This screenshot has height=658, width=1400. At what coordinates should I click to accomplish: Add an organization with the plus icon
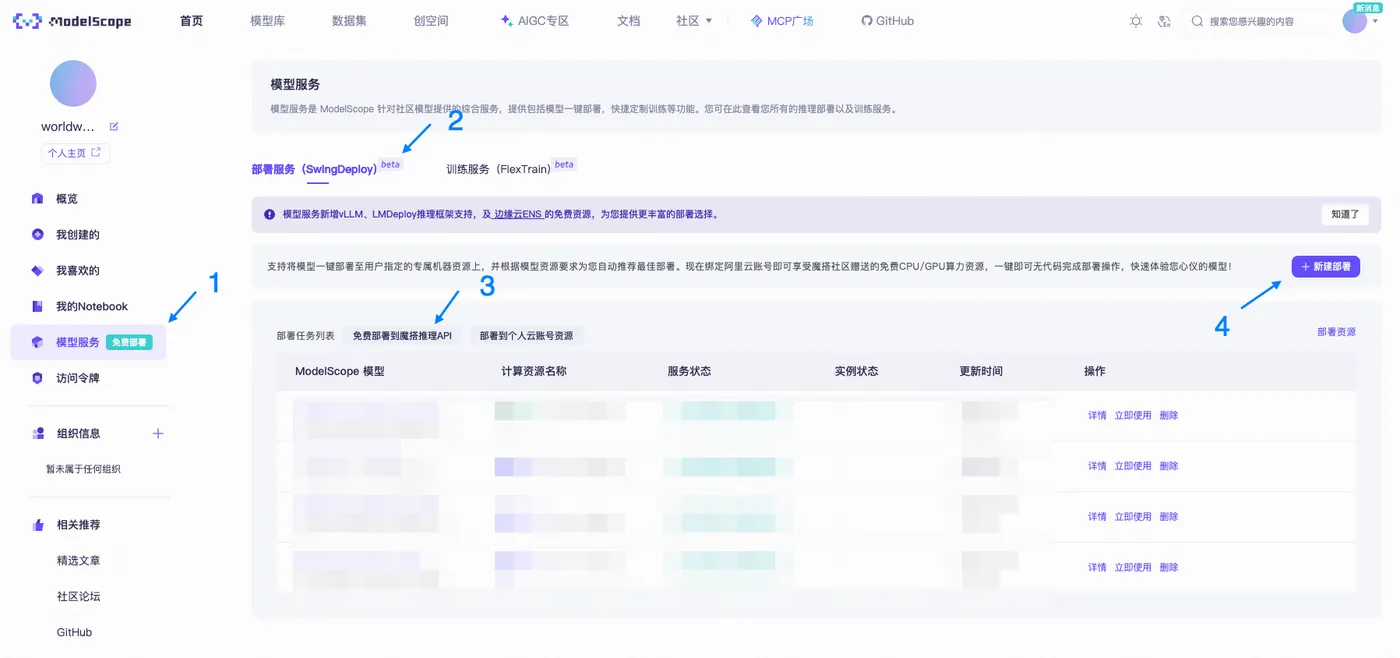click(158, 434)
